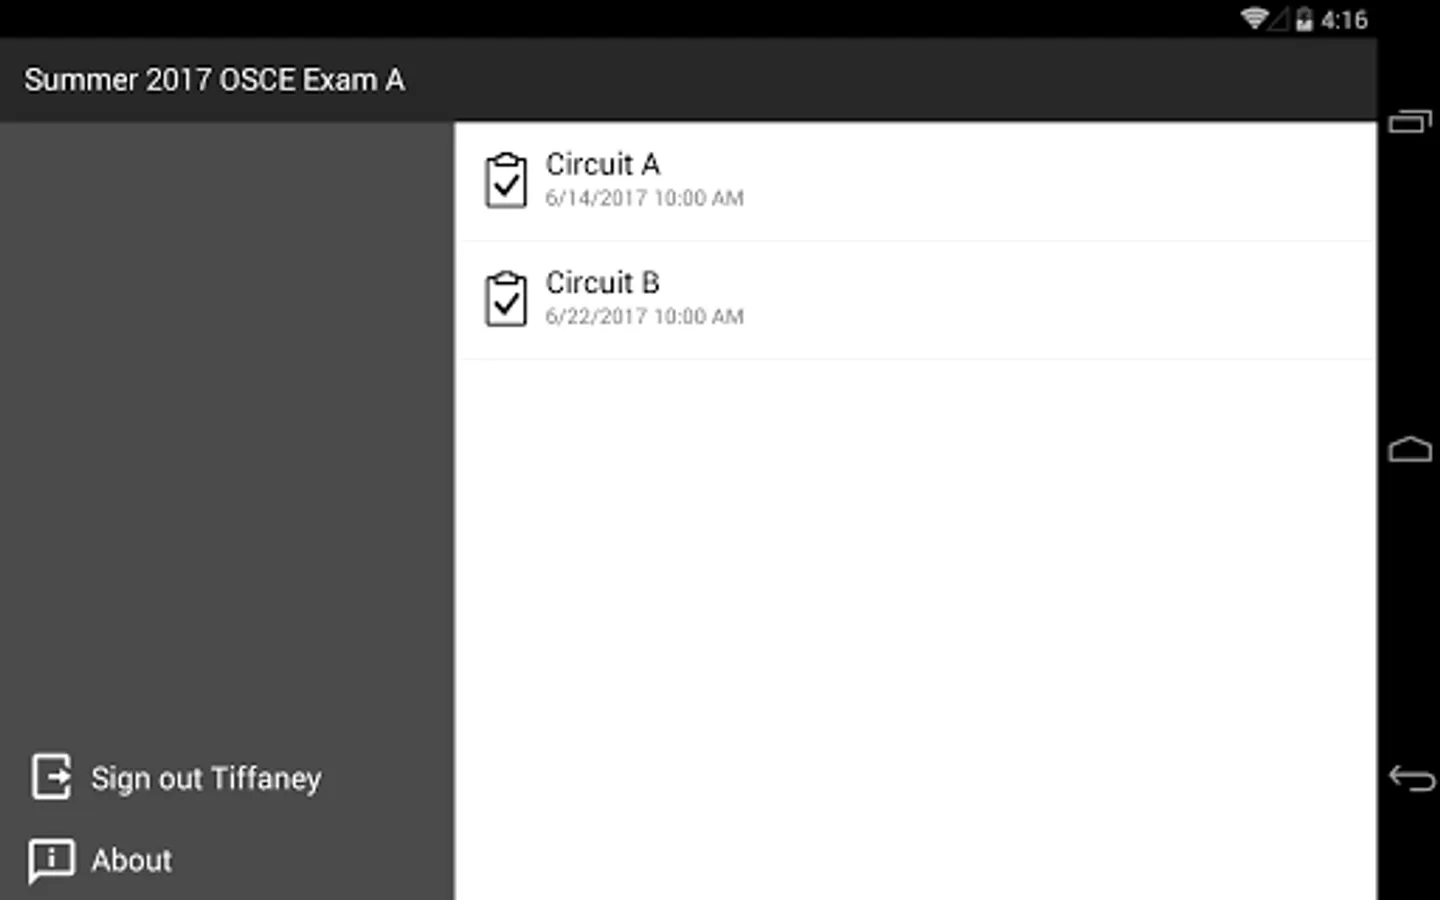
Task: Click the About info bubble icon
Action: coord(51,860)
